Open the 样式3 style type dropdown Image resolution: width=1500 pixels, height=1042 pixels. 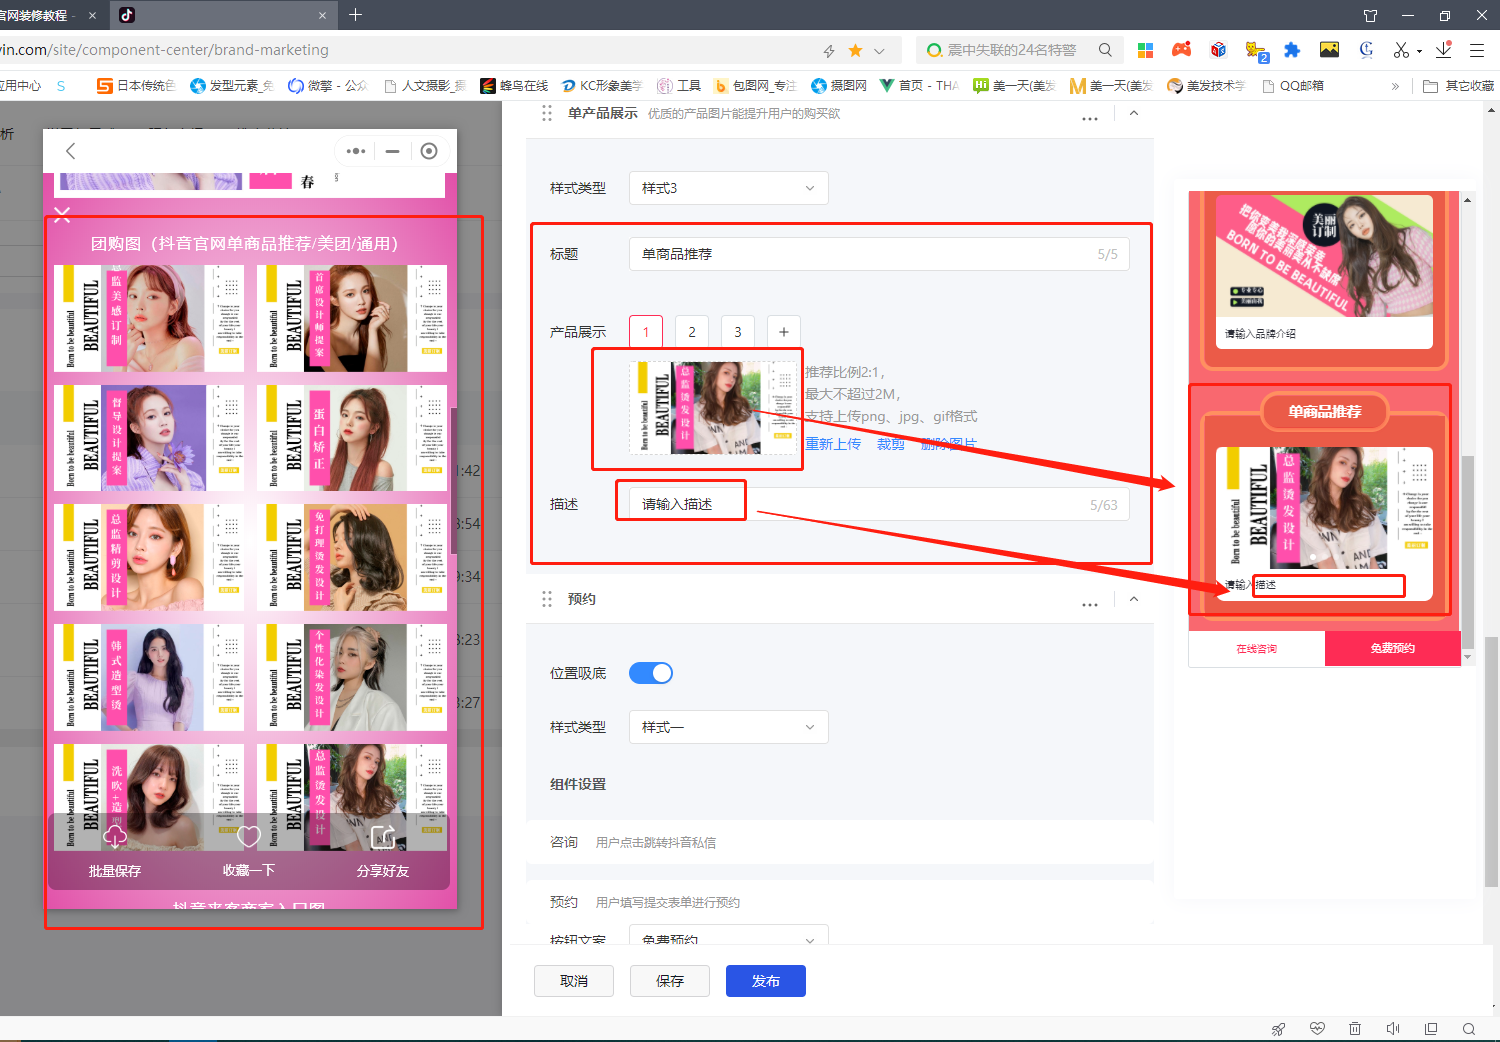[728, 188]
